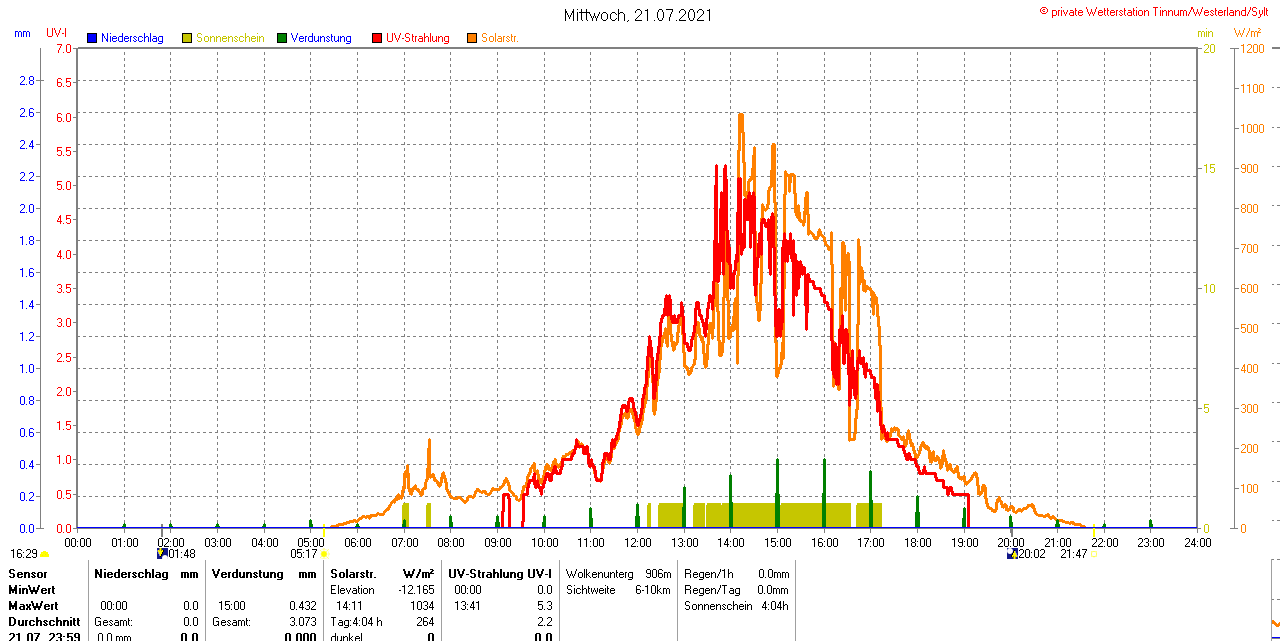Click the Sensor column header in table
1280x641 pixels.
(28, 574)
